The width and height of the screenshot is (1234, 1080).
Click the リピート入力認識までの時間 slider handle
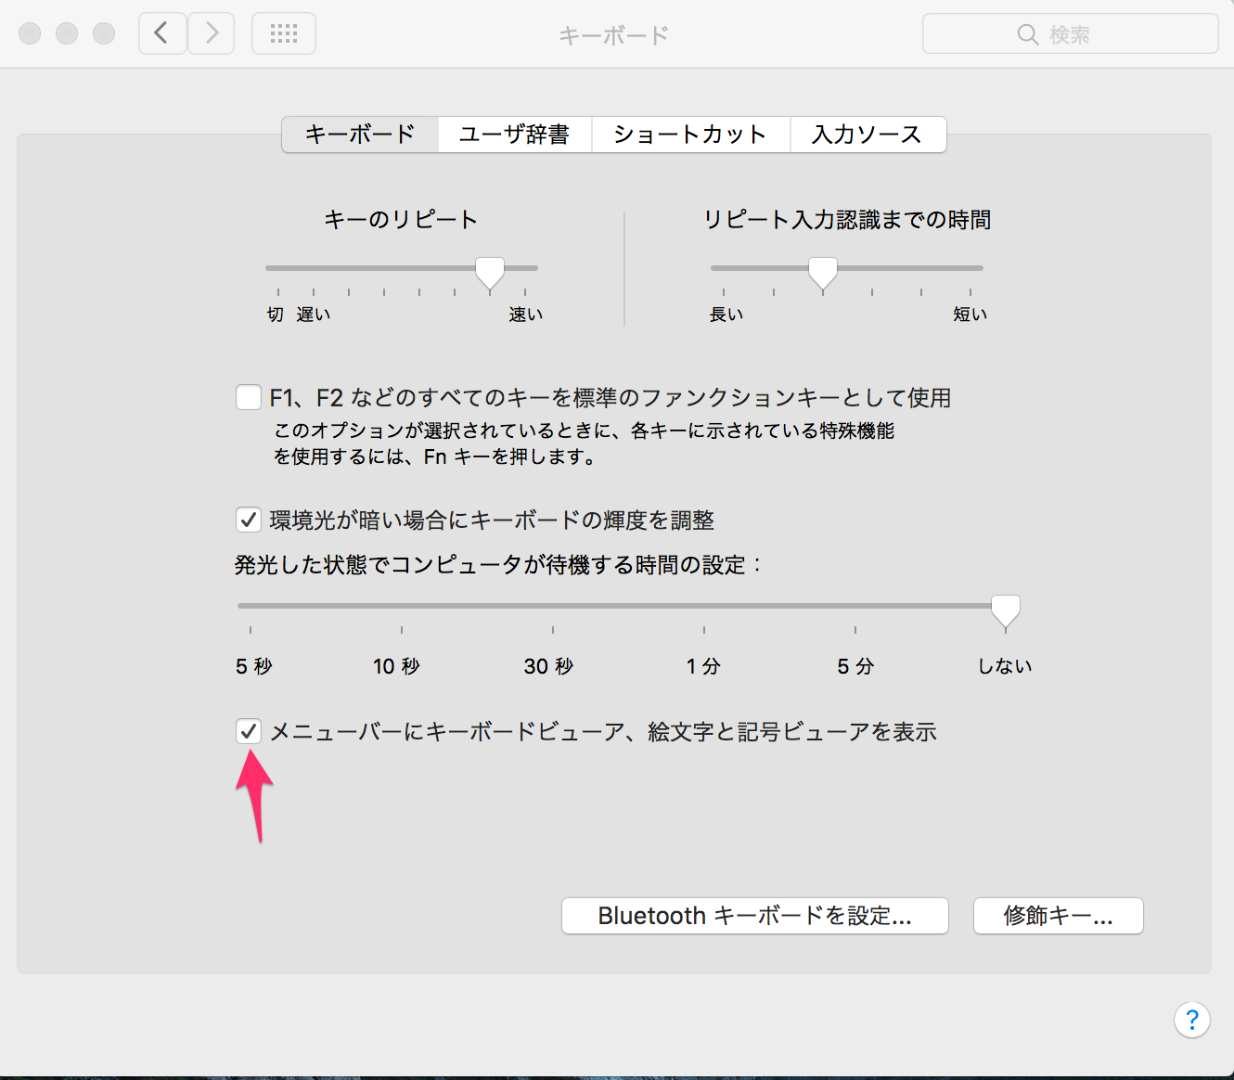click(x=822, y=272)
